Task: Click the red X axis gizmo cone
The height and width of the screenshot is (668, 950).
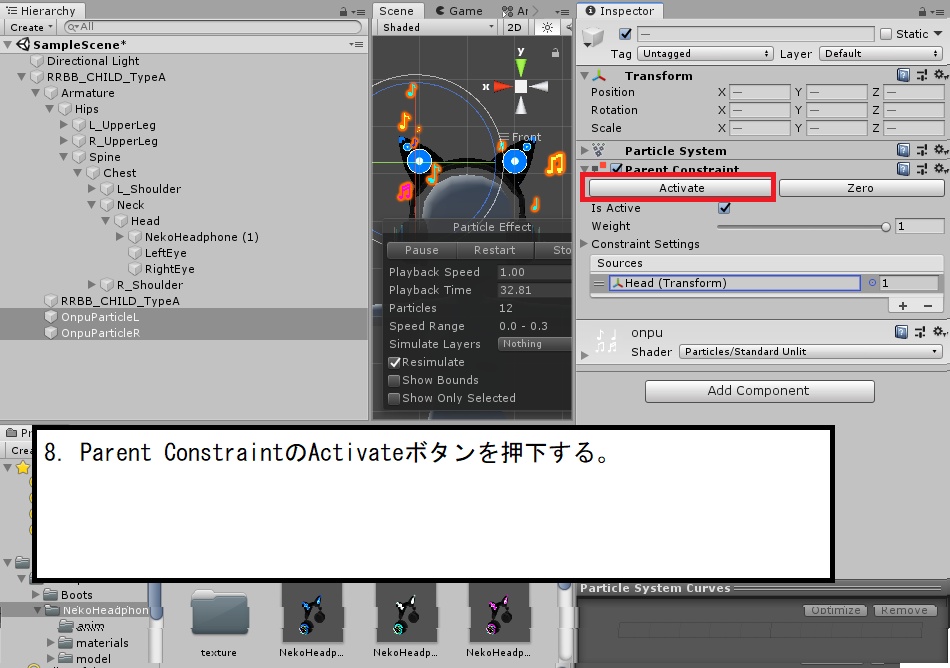Action: coord(503,87)
